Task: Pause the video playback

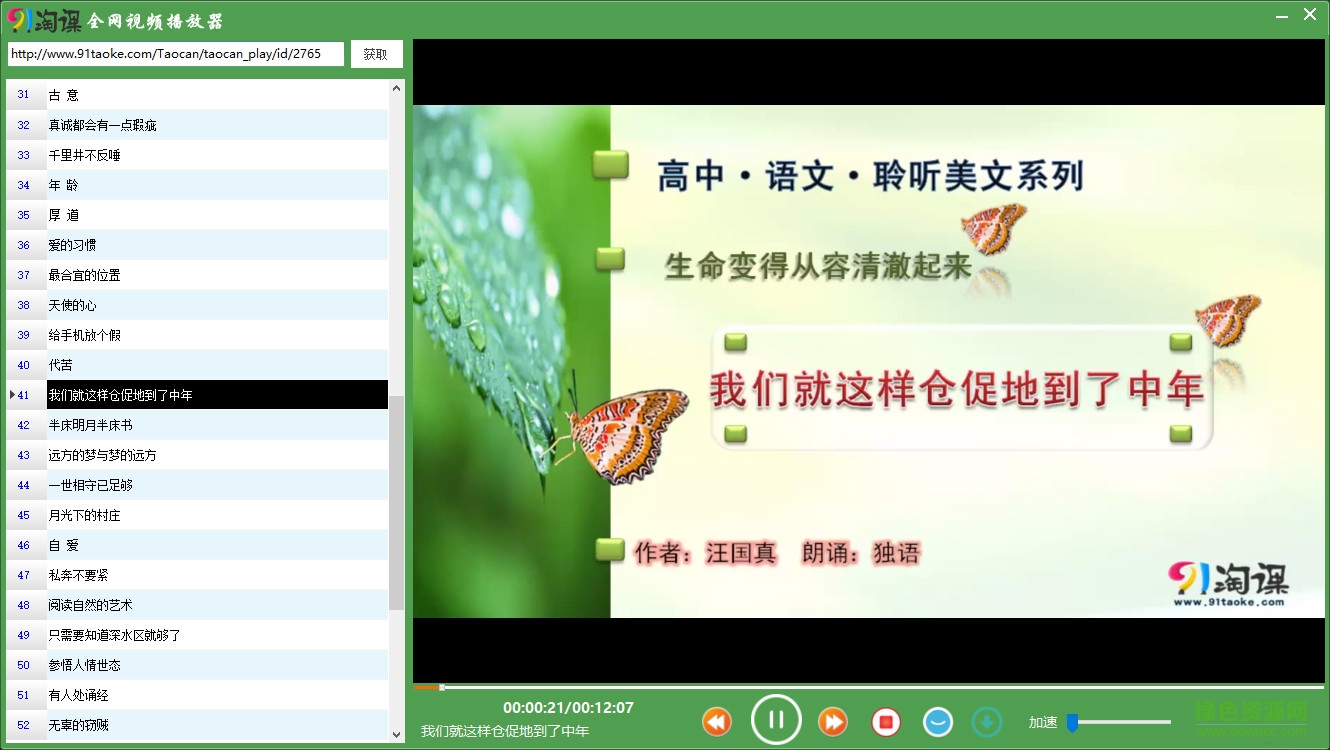Action: click(x=776, y=720)
